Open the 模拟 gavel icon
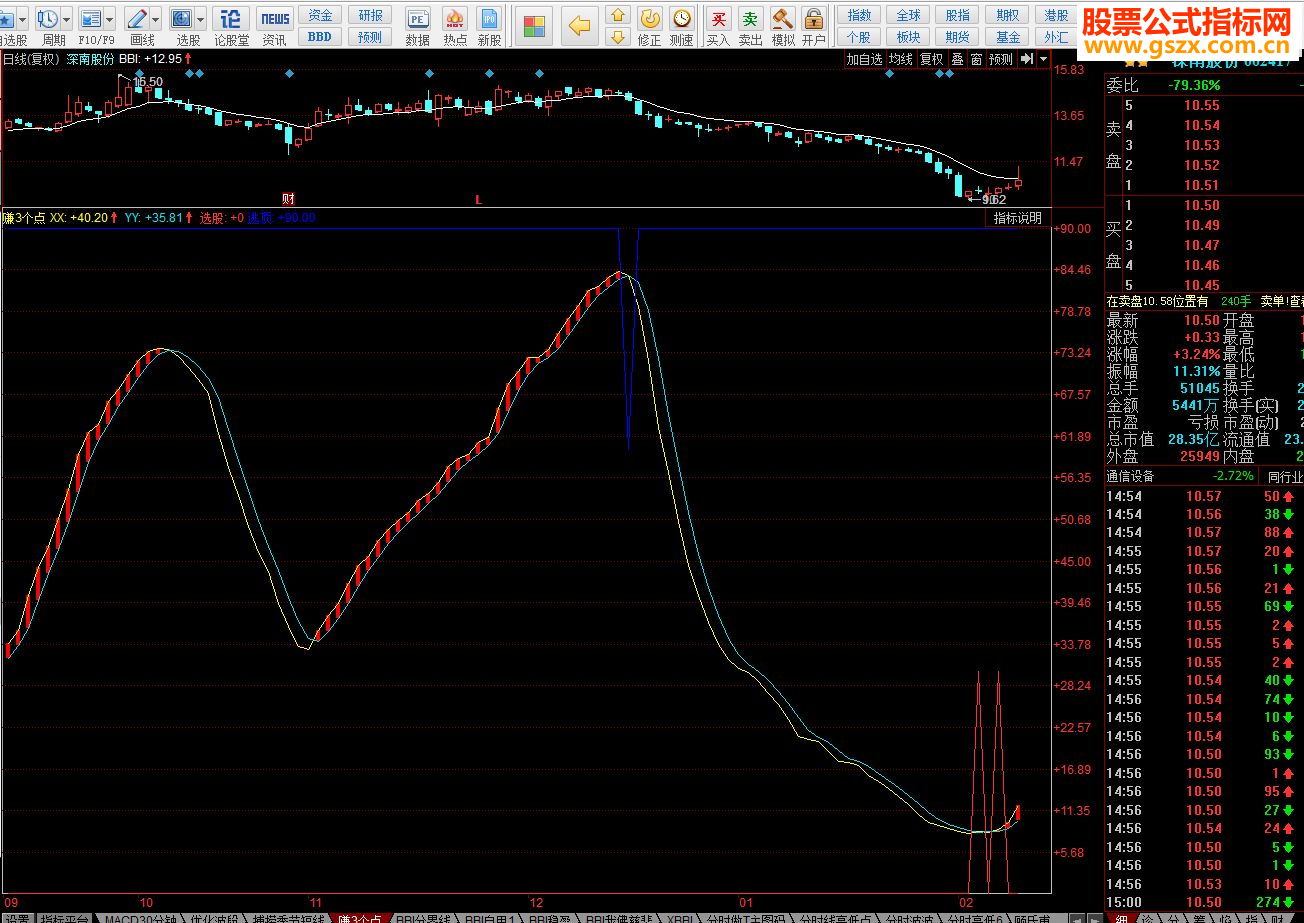The height and width of the screenshot is (923, 1304). 783,19
